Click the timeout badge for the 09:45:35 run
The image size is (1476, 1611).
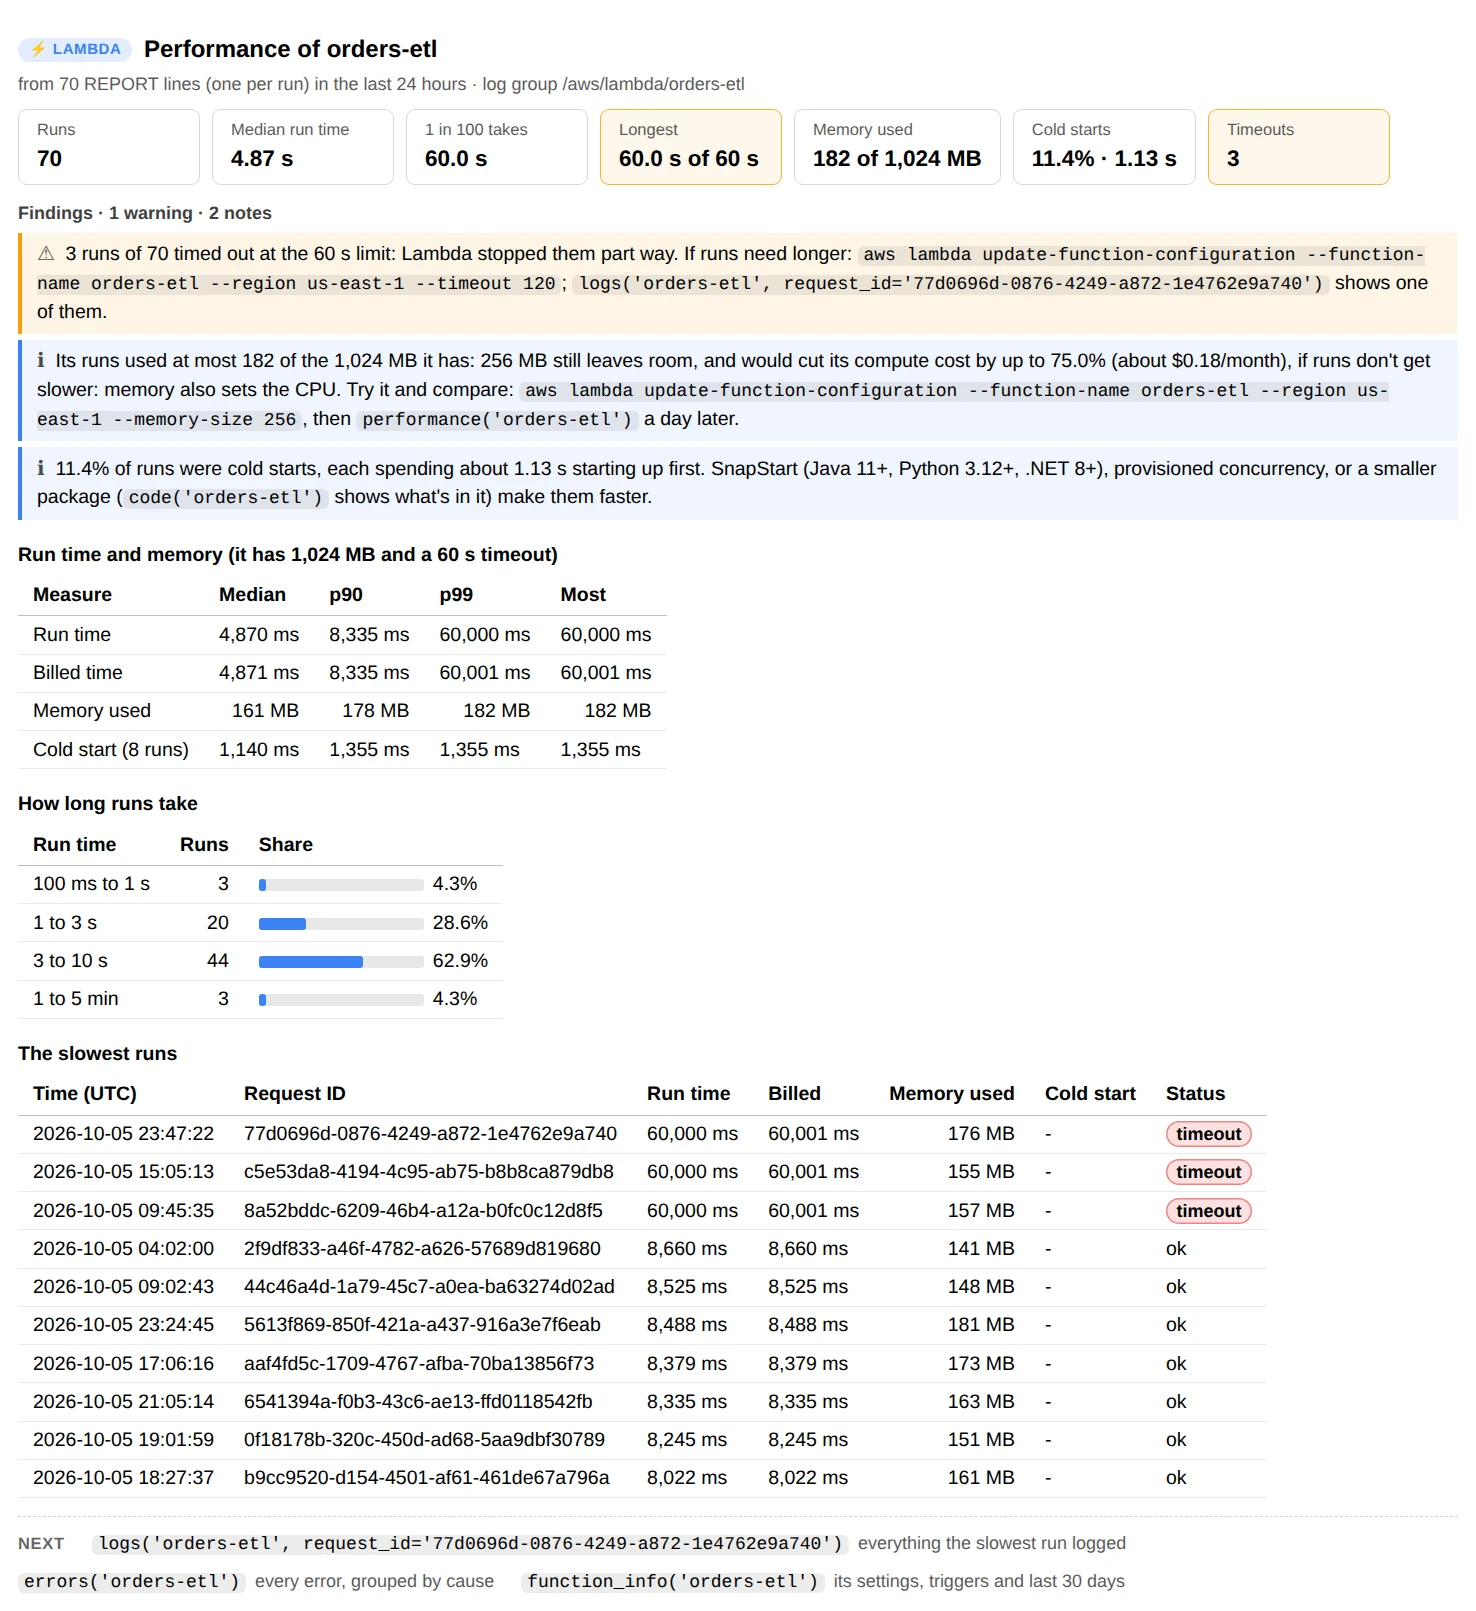tap(1208, 1211)
